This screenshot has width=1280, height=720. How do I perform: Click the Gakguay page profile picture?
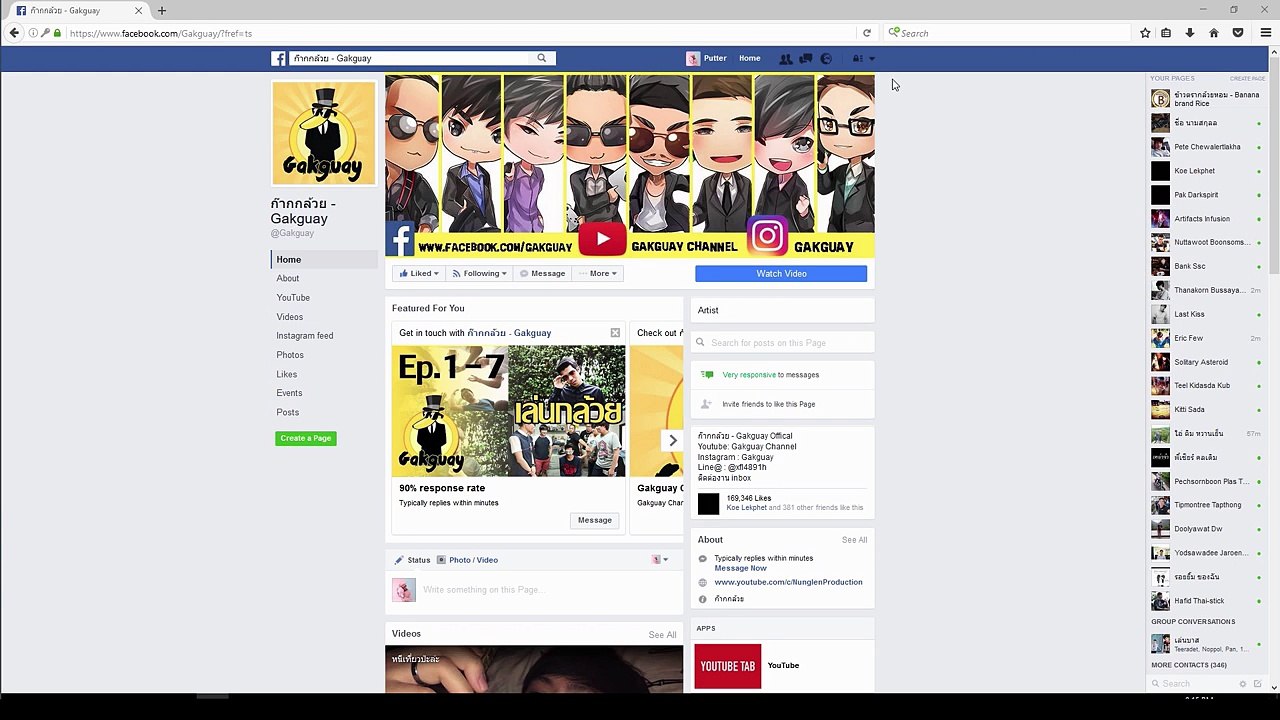click(324, 133)
